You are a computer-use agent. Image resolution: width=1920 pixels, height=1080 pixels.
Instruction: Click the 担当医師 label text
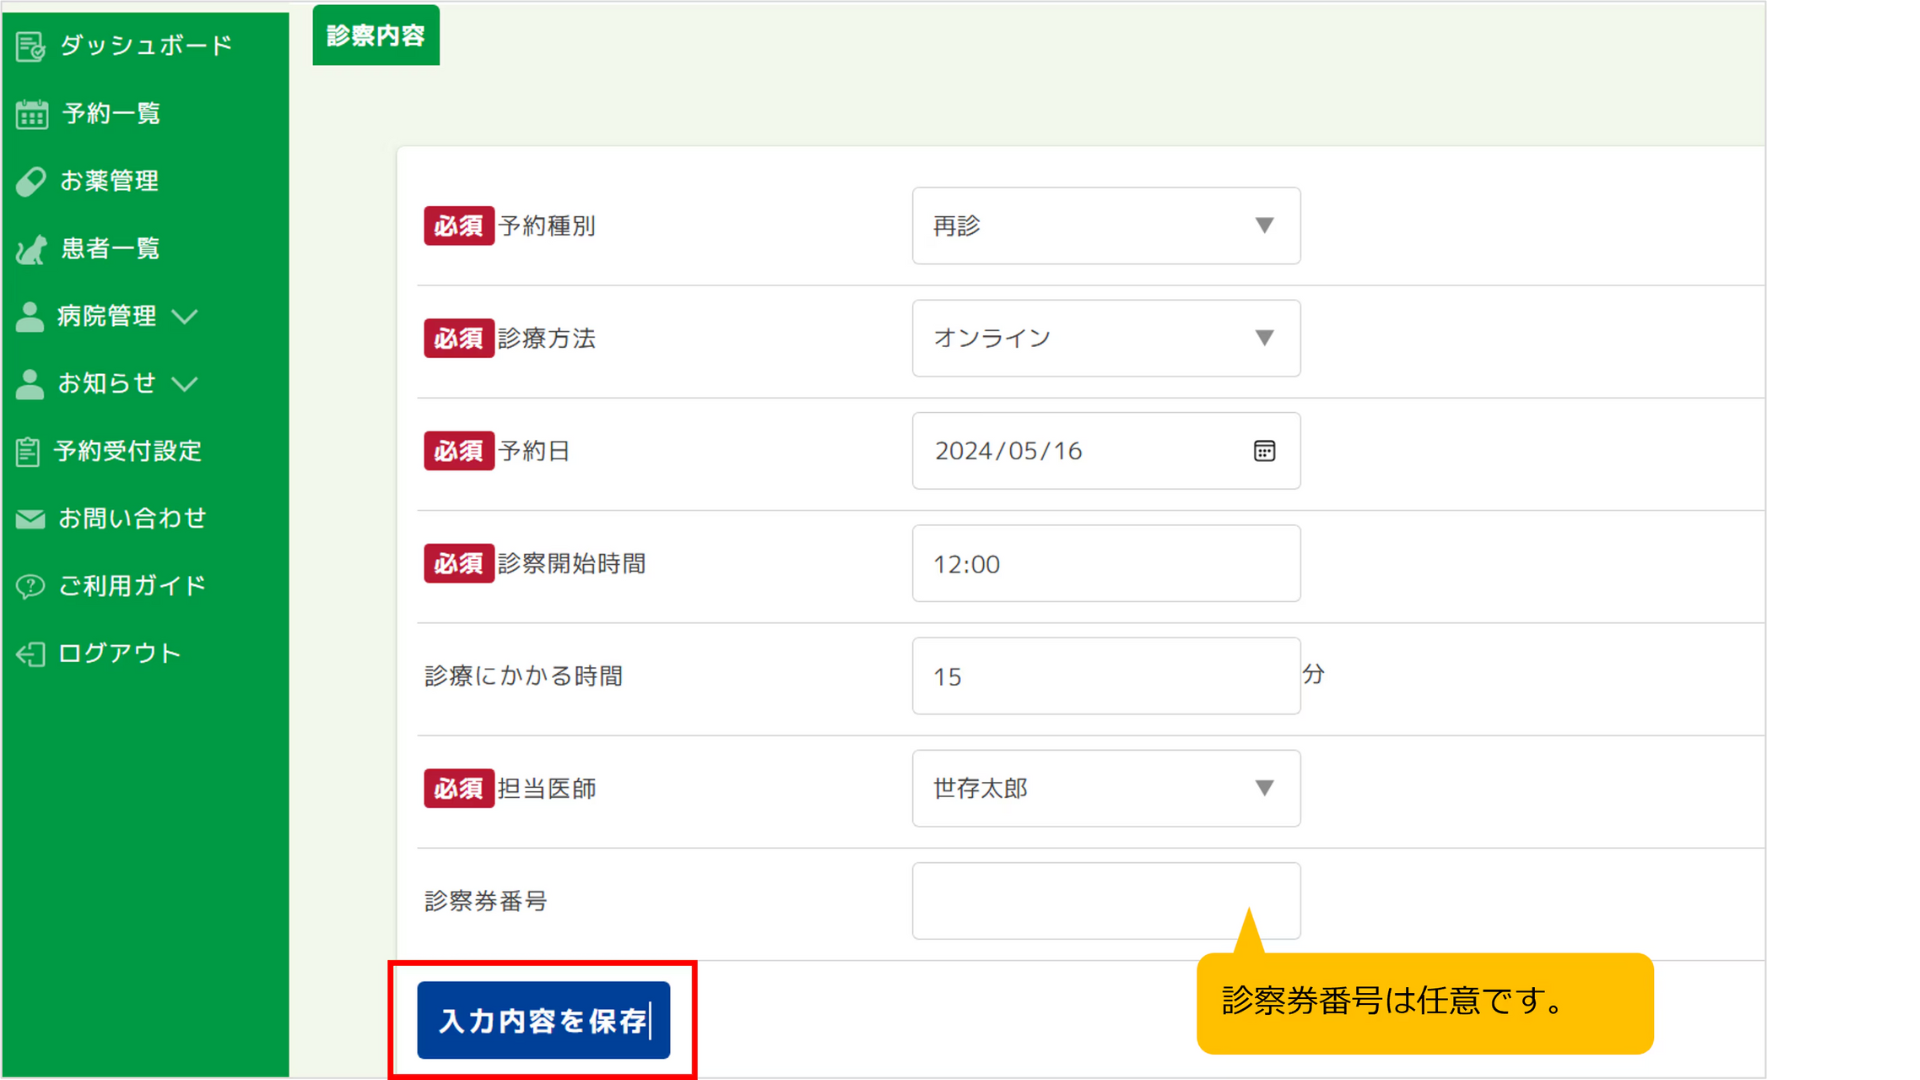pos(547,789)
